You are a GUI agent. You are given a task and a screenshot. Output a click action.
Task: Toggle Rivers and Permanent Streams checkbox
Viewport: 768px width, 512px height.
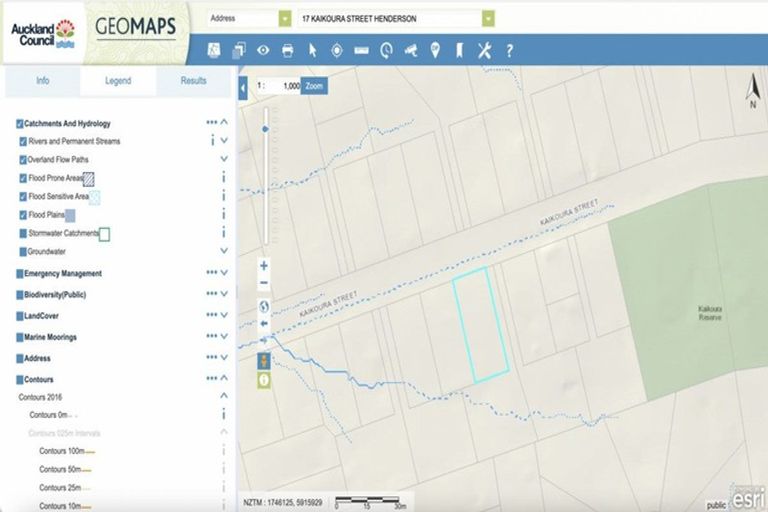23,142
